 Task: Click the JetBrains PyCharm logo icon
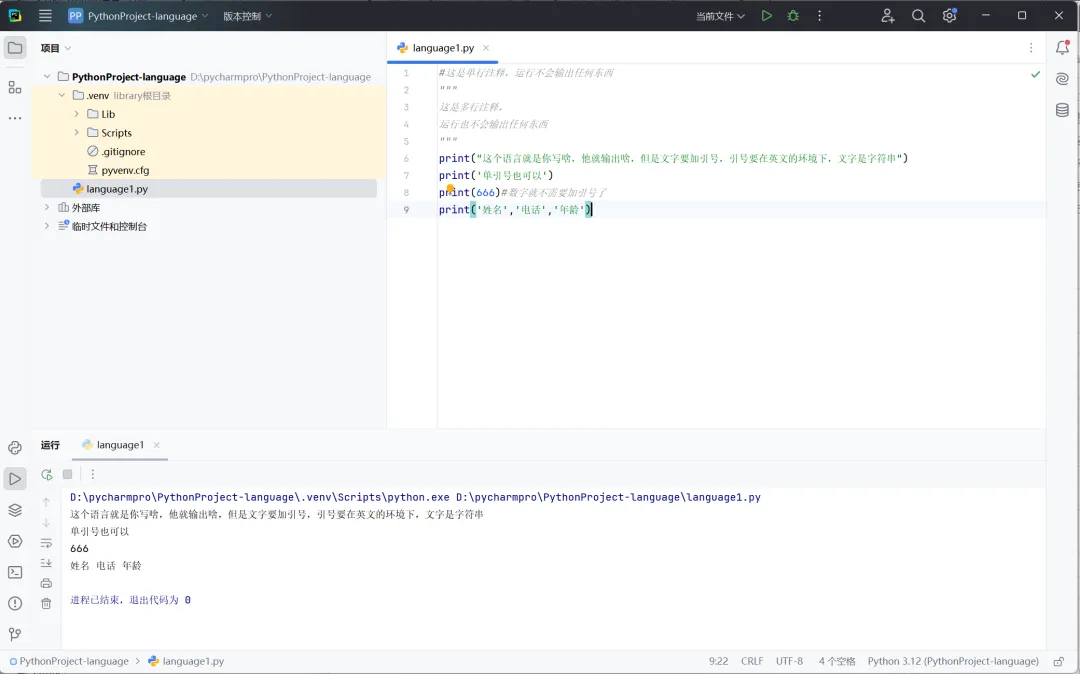click(14, 16)
